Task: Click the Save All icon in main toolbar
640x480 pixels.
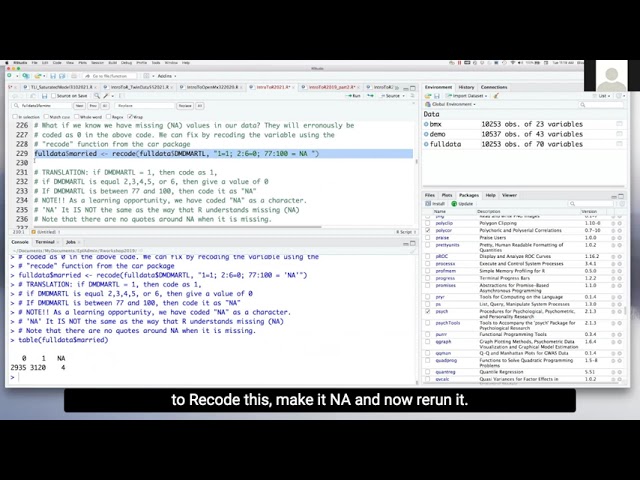Action: pyautogui.click(x=62, y=76)
